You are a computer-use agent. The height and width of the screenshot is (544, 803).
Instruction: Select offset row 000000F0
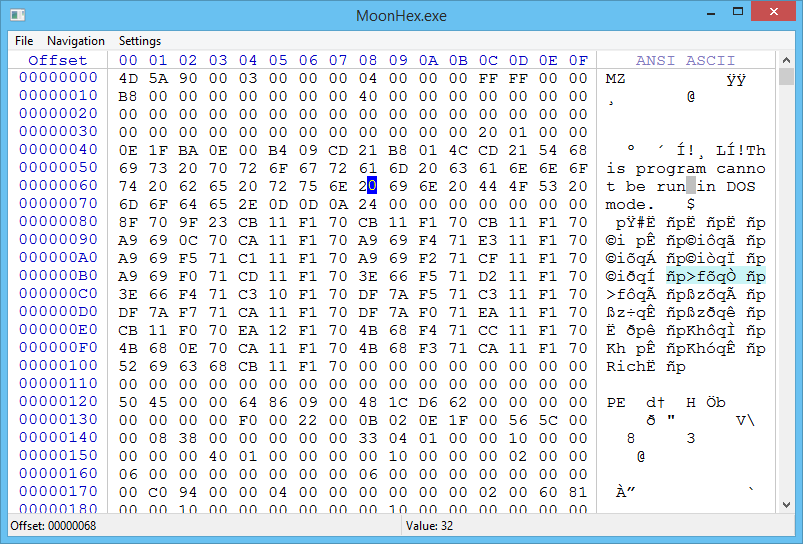pos(58,348)
